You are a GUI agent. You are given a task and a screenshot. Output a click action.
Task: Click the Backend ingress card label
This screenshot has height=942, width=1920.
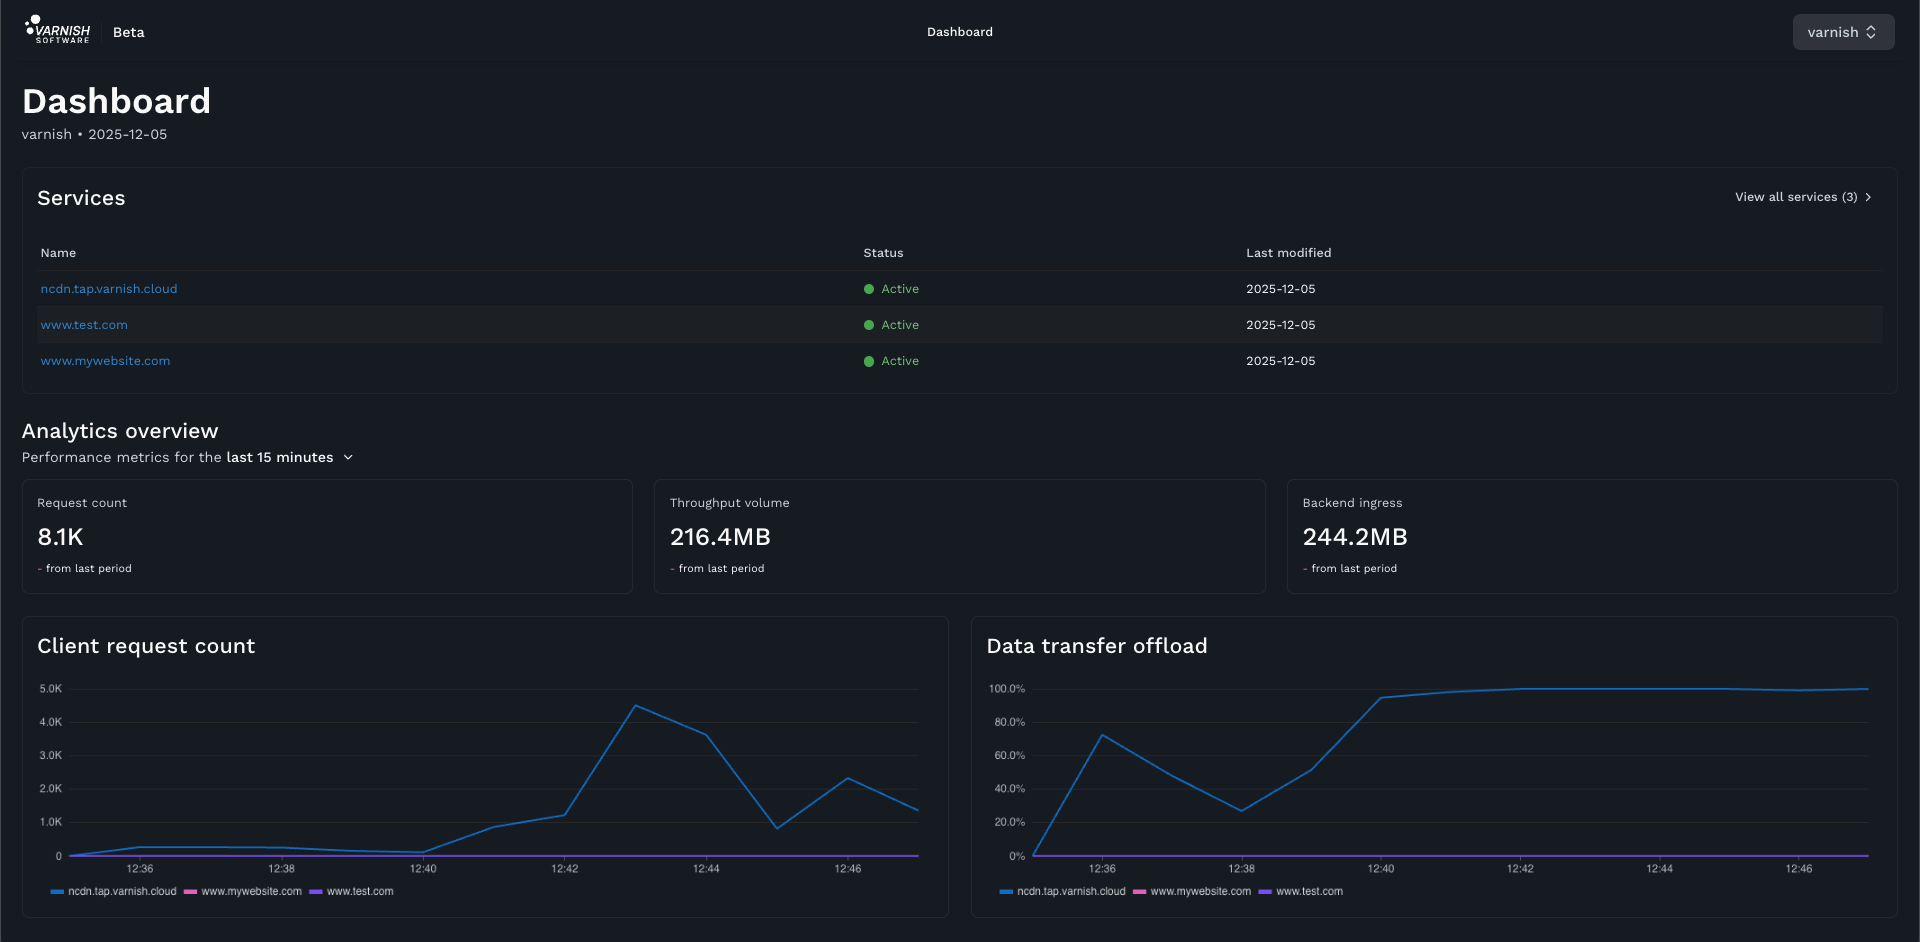tap(1352, 503)
